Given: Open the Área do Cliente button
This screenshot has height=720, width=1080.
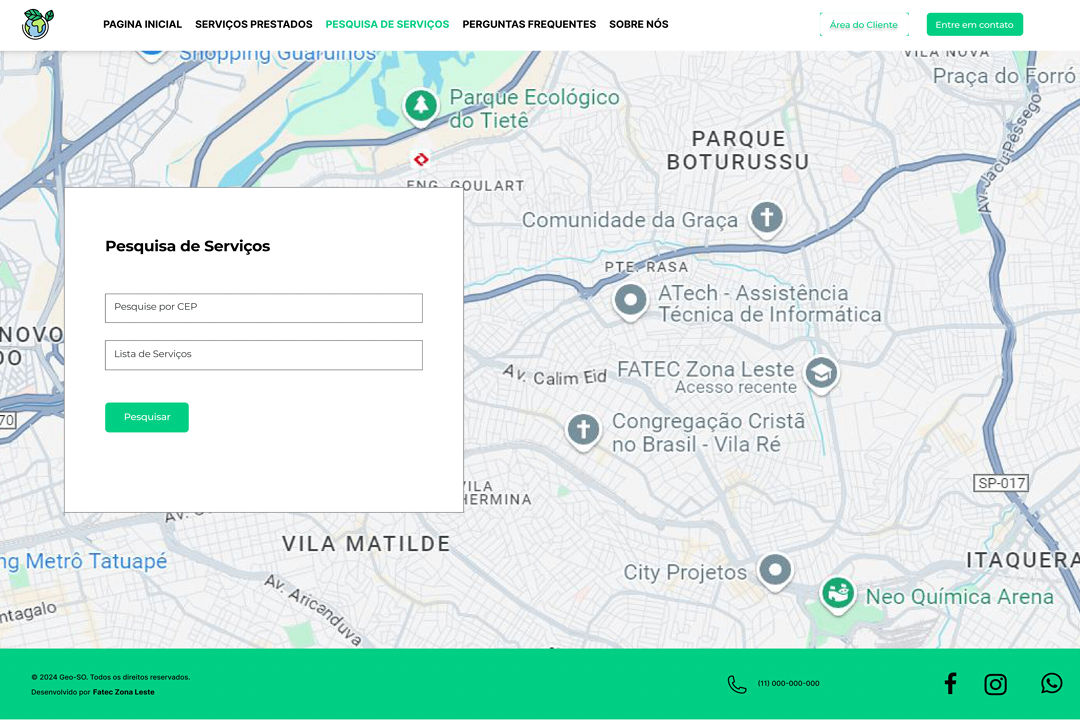Looking at the screenshot, I should point(863,25).
